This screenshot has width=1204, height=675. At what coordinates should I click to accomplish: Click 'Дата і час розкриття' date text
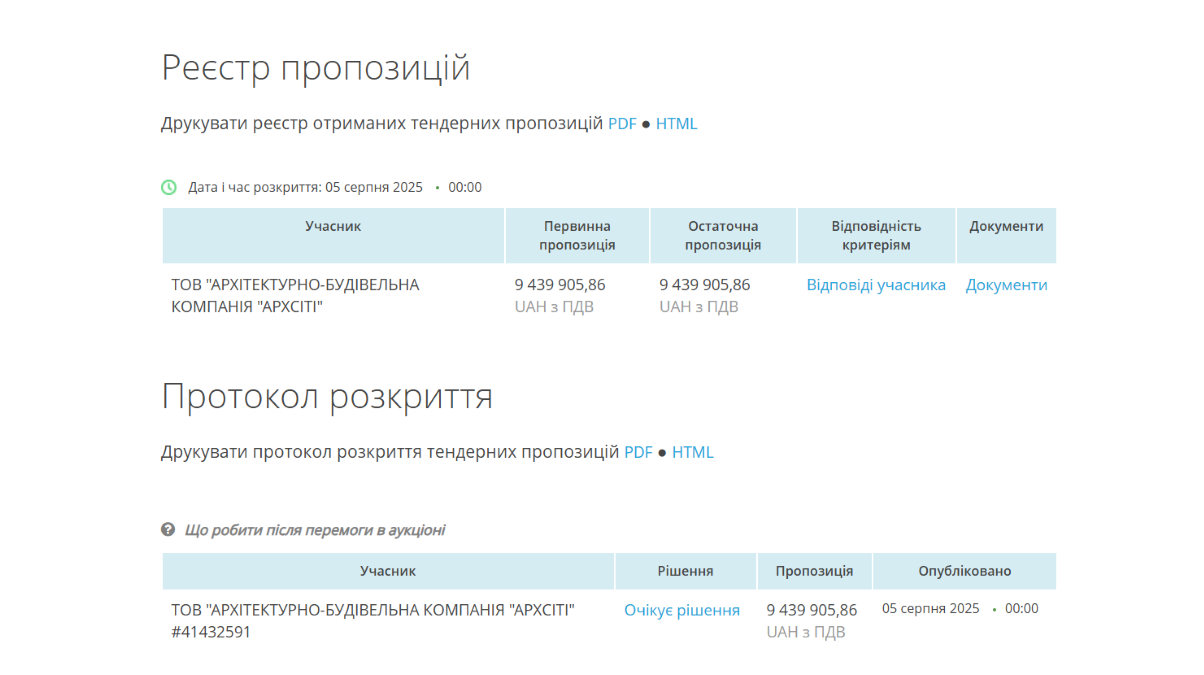pos(305,187)
